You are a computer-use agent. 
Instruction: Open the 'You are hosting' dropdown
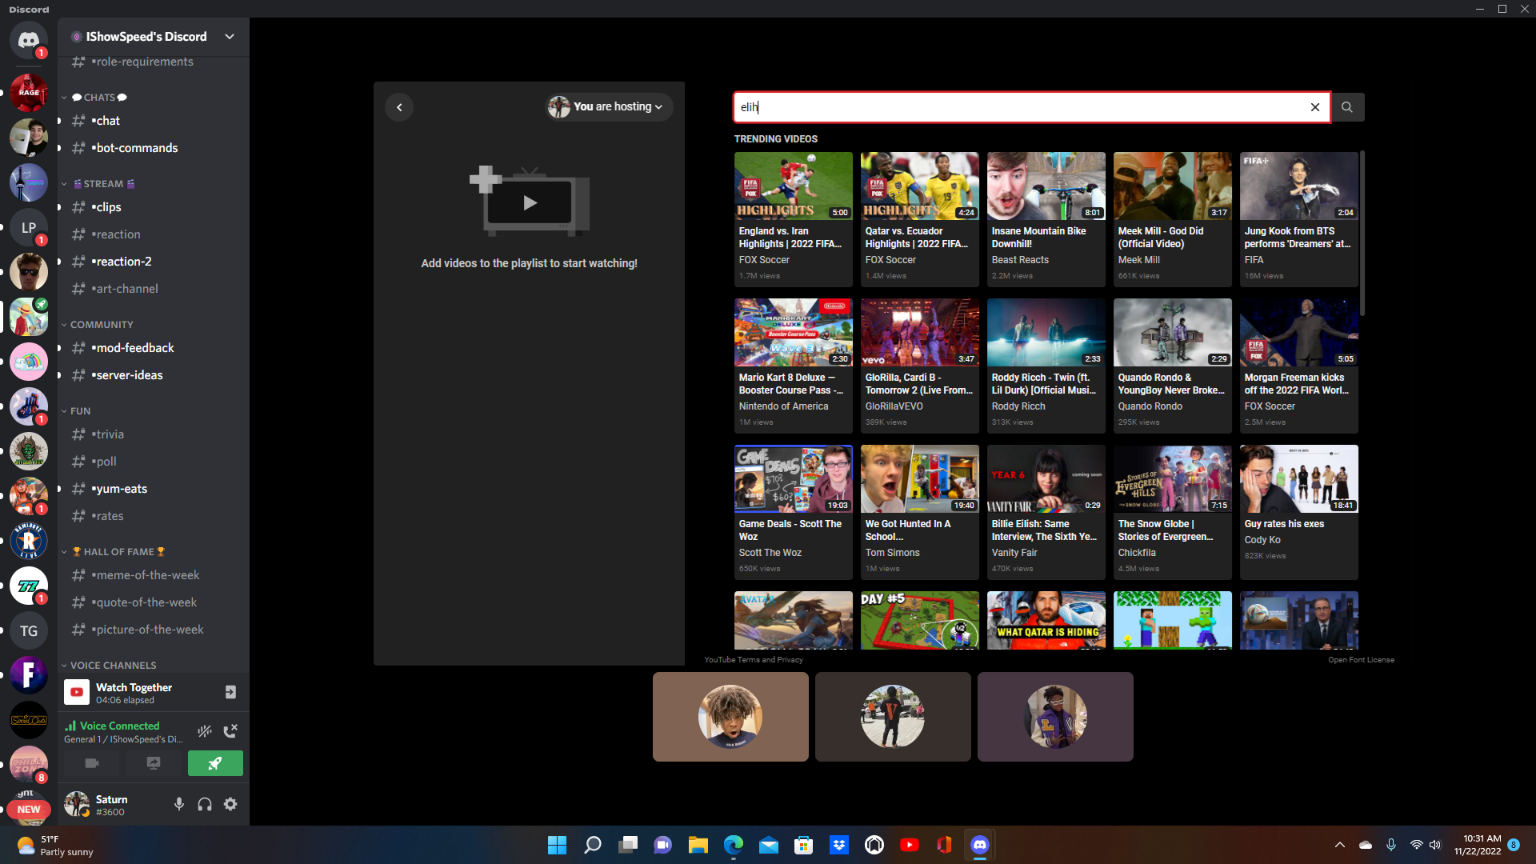609,107
